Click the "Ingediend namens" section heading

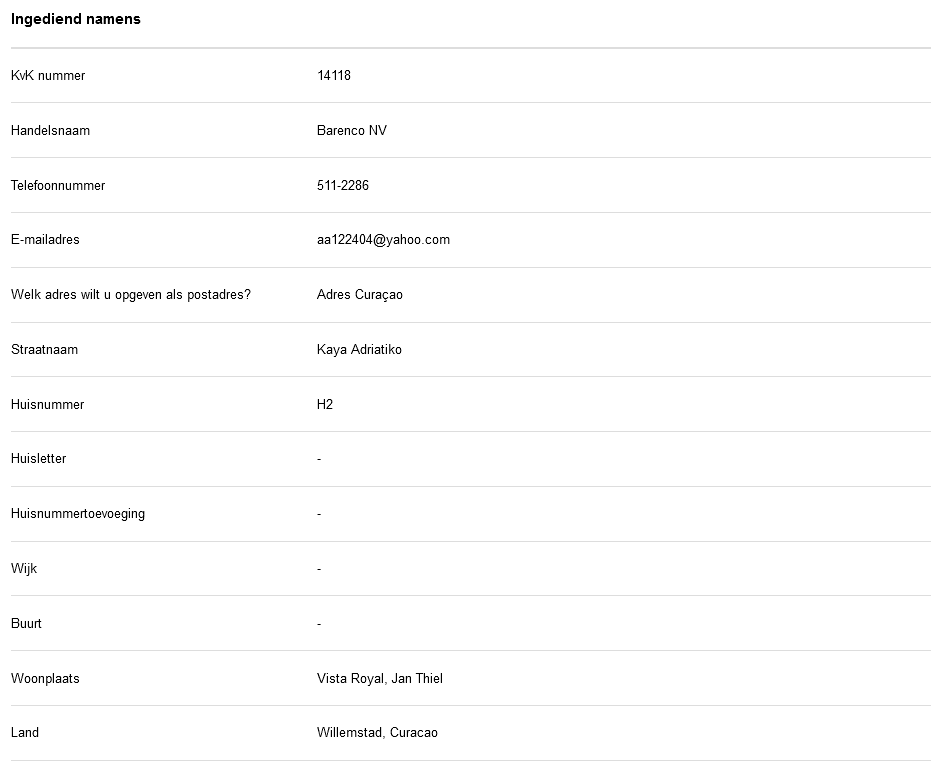(76, 19)
